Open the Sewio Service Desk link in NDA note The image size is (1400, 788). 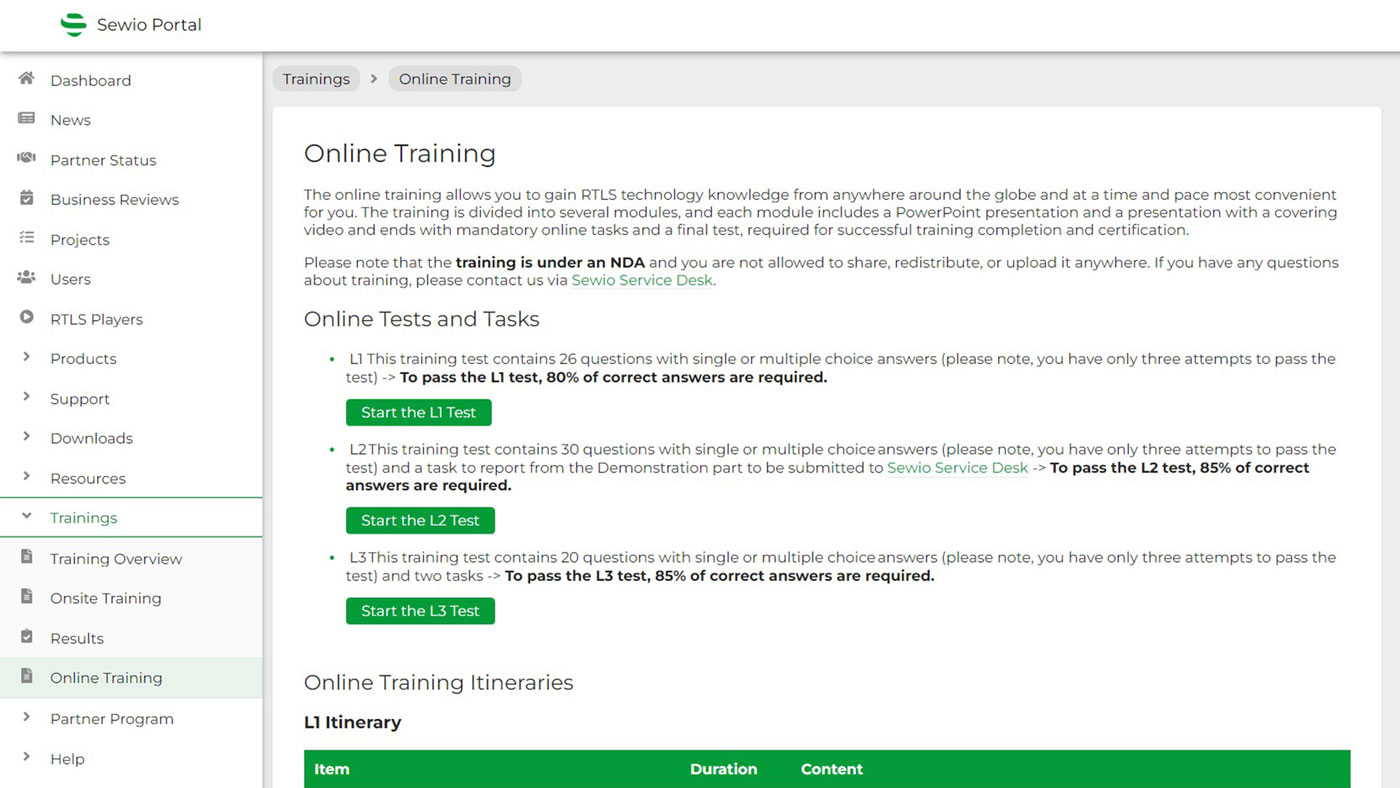pos(642,281)
